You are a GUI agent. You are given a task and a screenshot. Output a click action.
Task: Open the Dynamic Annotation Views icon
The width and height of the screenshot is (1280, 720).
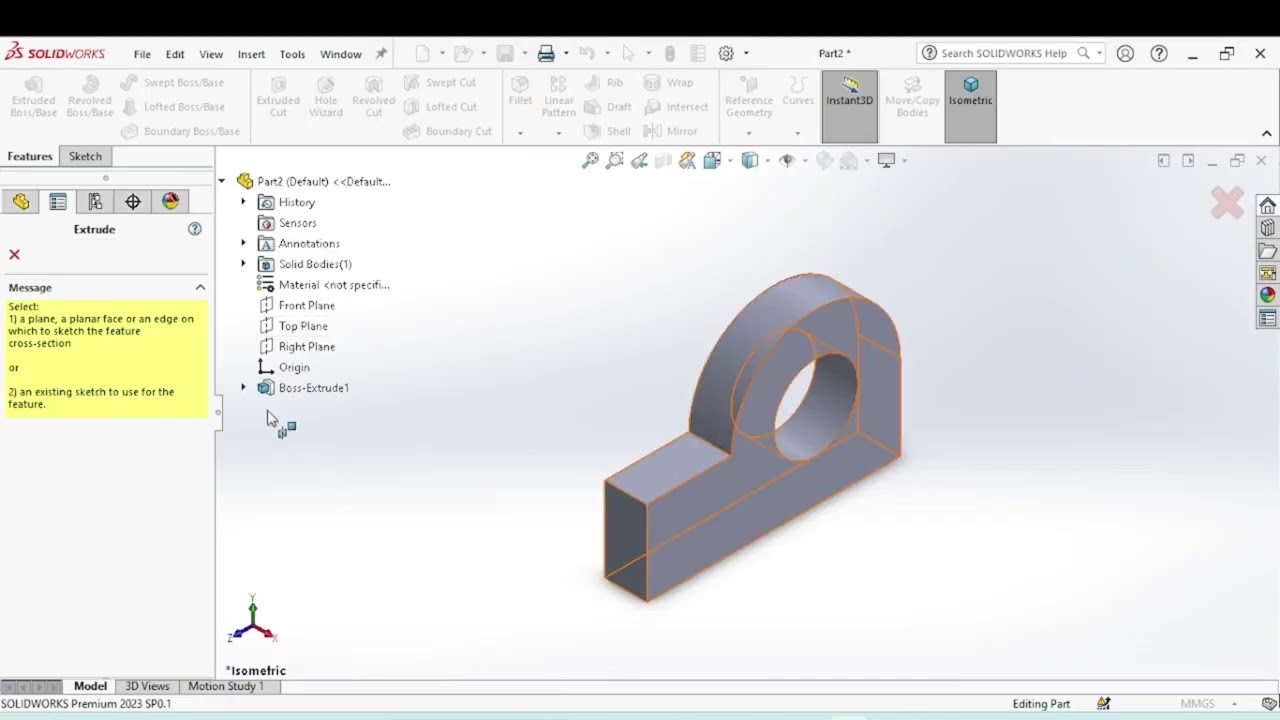click(x=687, y=160)
